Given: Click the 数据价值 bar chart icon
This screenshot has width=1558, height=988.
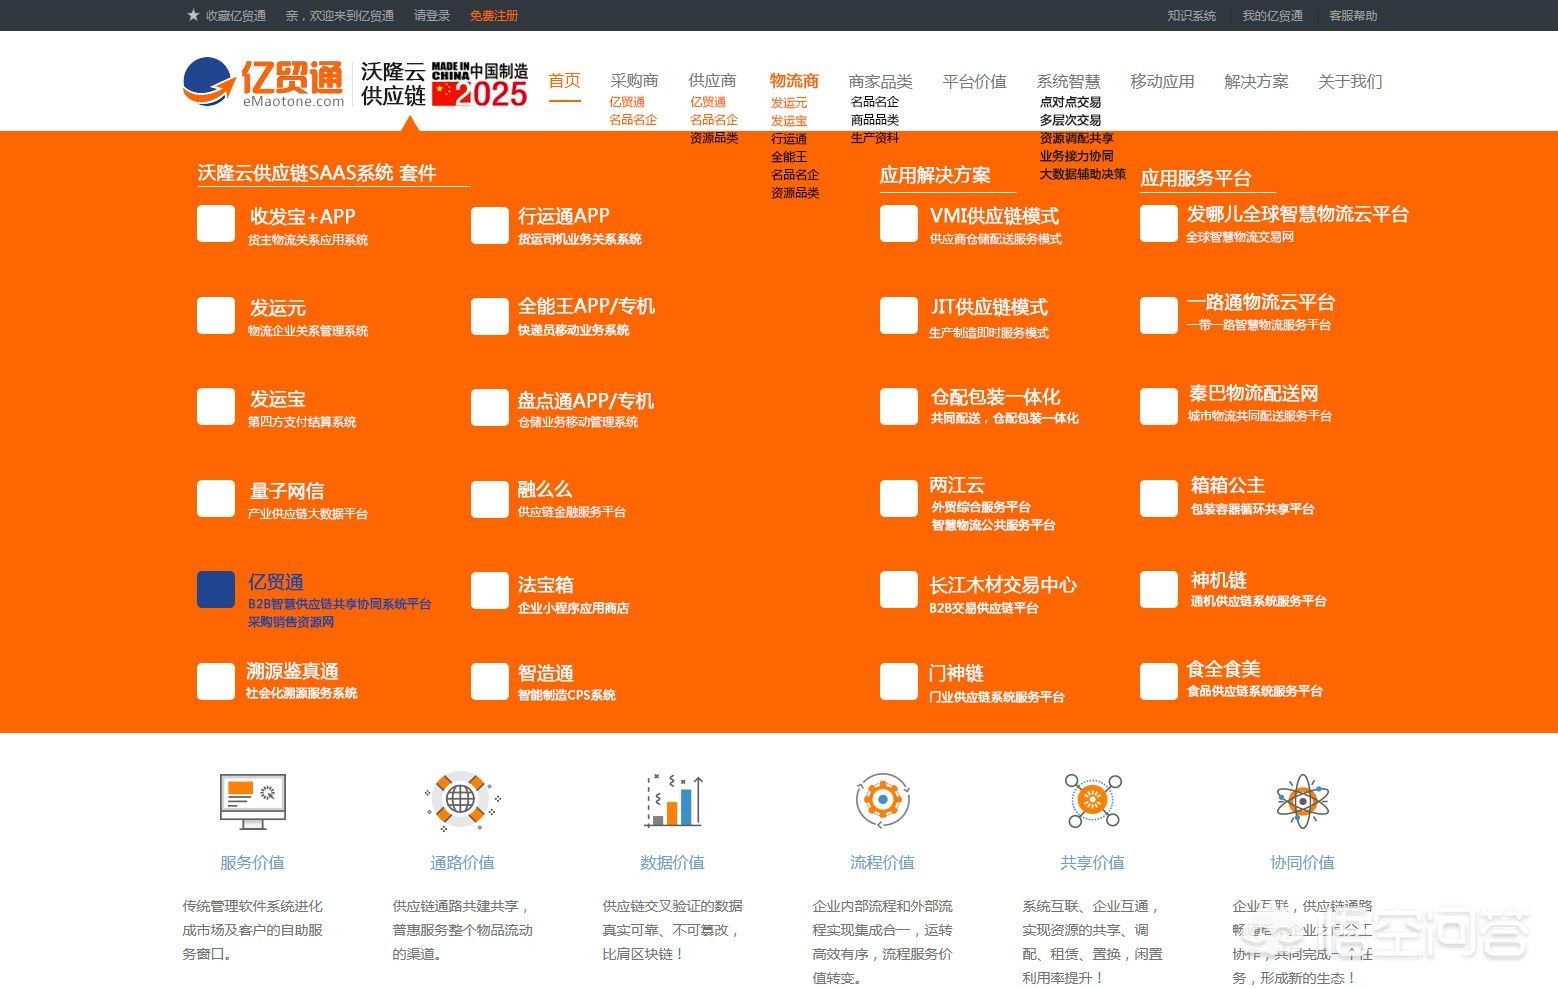Looking at the screenshot, I should (x=674, y=800).
